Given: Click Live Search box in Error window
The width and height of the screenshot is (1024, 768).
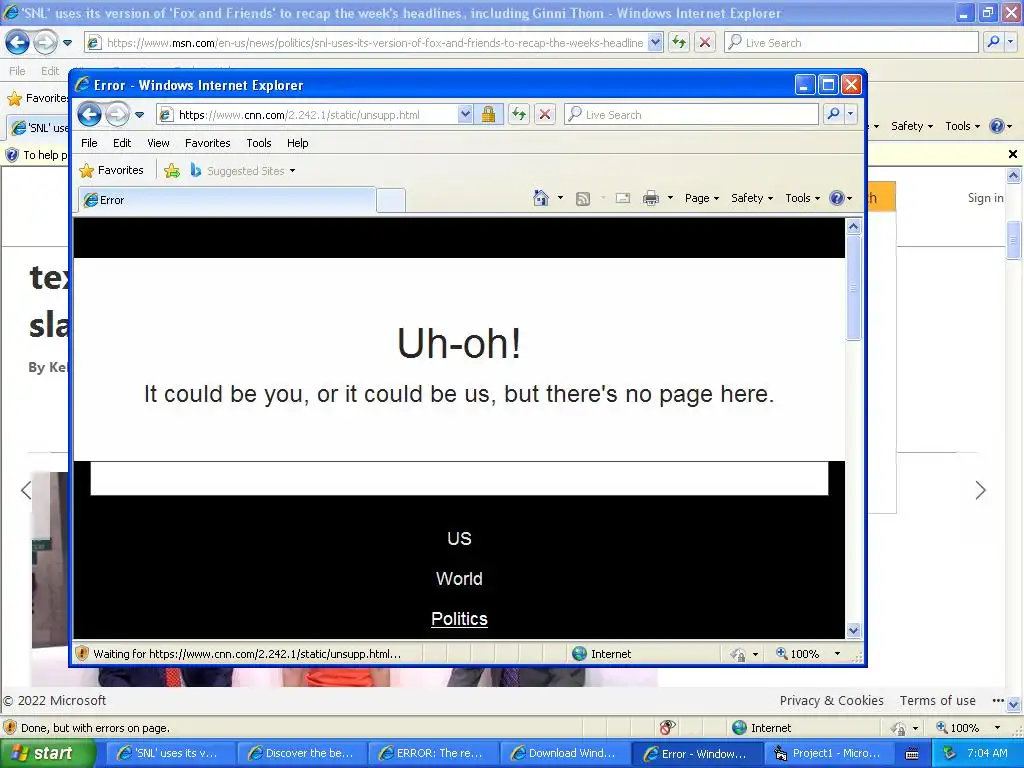Looking at the screenshot, I should [x=691, y=115].
